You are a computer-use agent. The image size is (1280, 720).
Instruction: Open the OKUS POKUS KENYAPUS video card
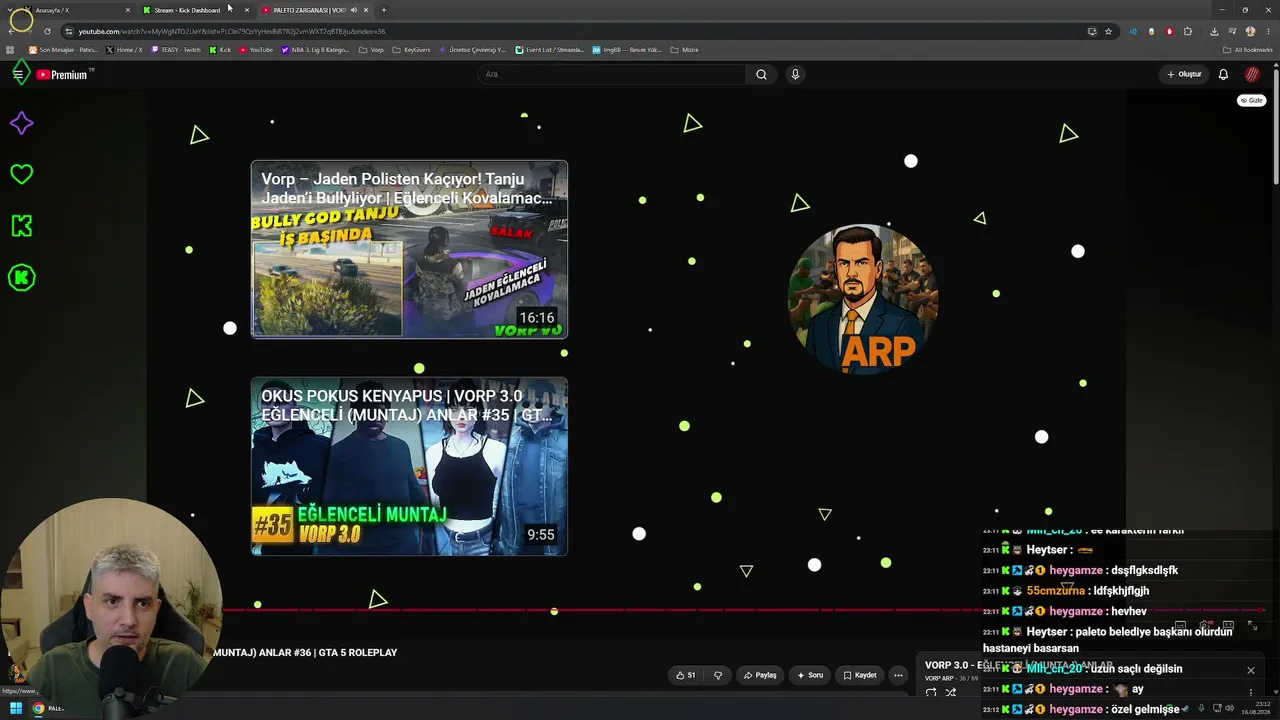point(409,466)
